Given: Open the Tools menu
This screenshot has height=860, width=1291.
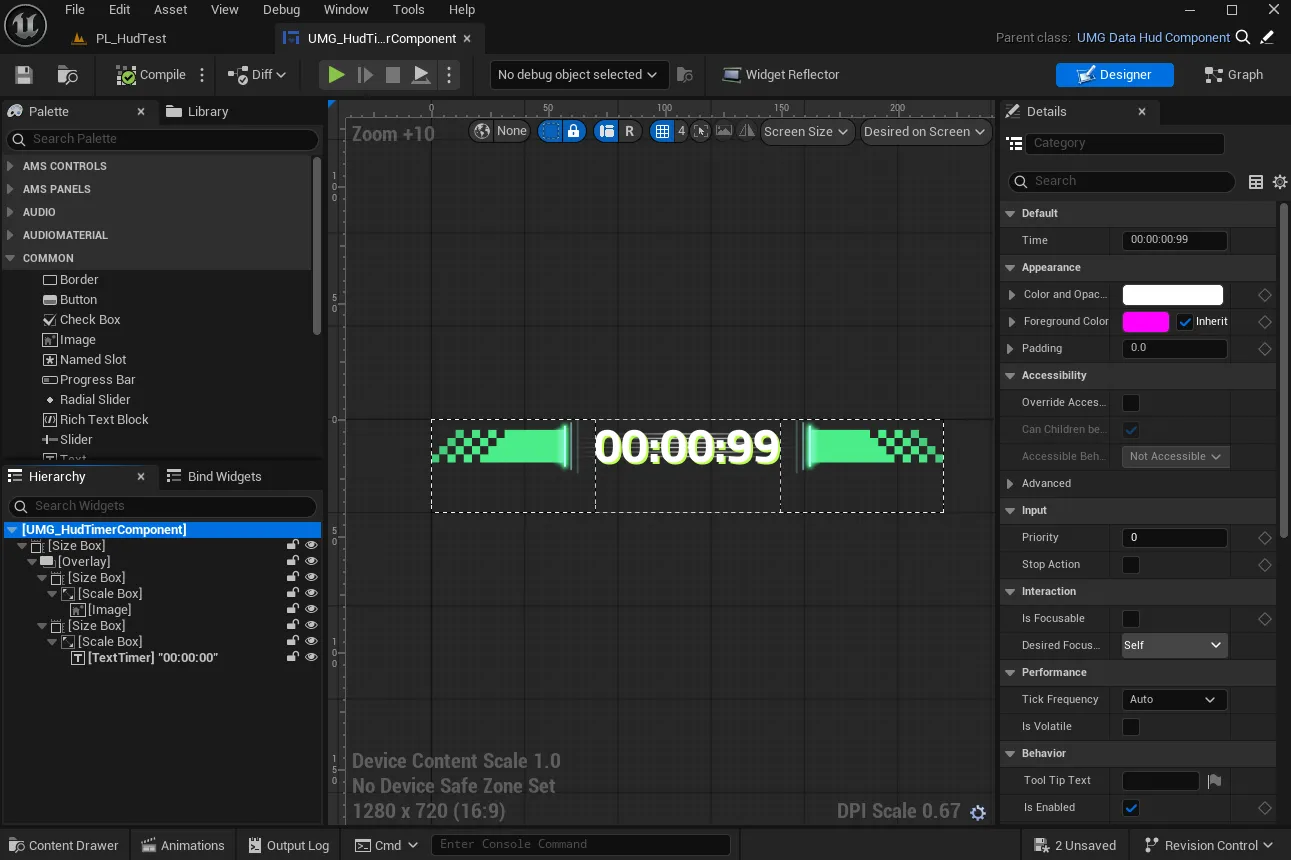Looking at the screenshot, I should tap(408, 9).
